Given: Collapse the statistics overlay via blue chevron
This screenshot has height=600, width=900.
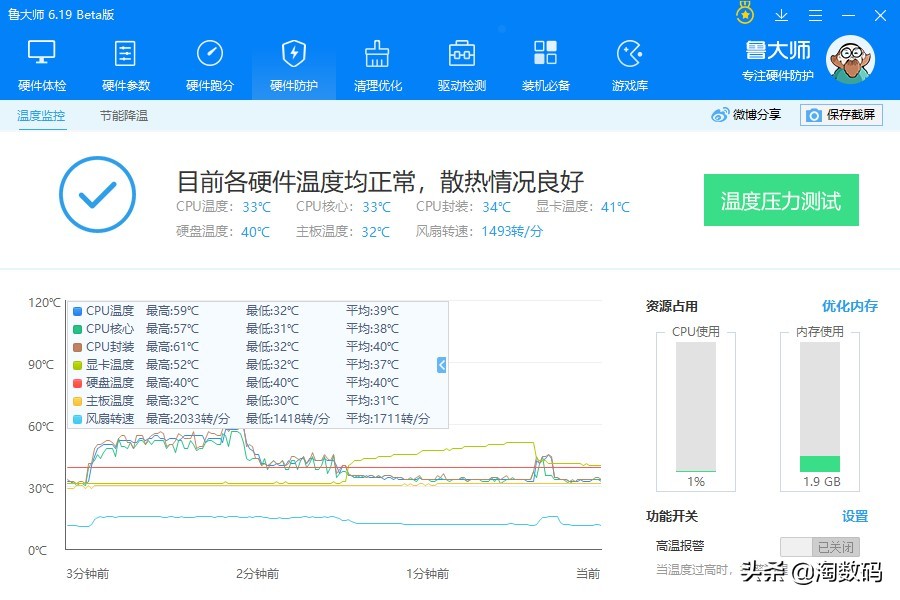Looking at the screenshot, I should tap(440, 365).
